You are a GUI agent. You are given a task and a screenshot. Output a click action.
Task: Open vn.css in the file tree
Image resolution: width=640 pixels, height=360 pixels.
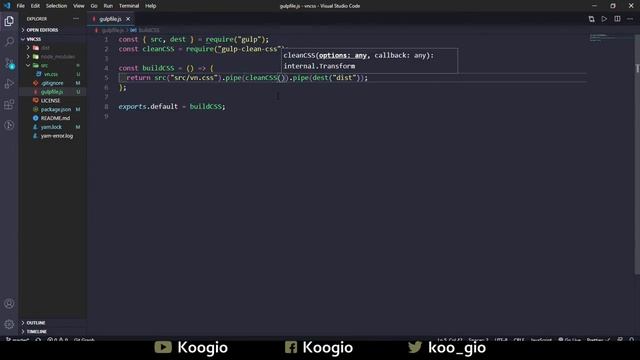(51, 74)
